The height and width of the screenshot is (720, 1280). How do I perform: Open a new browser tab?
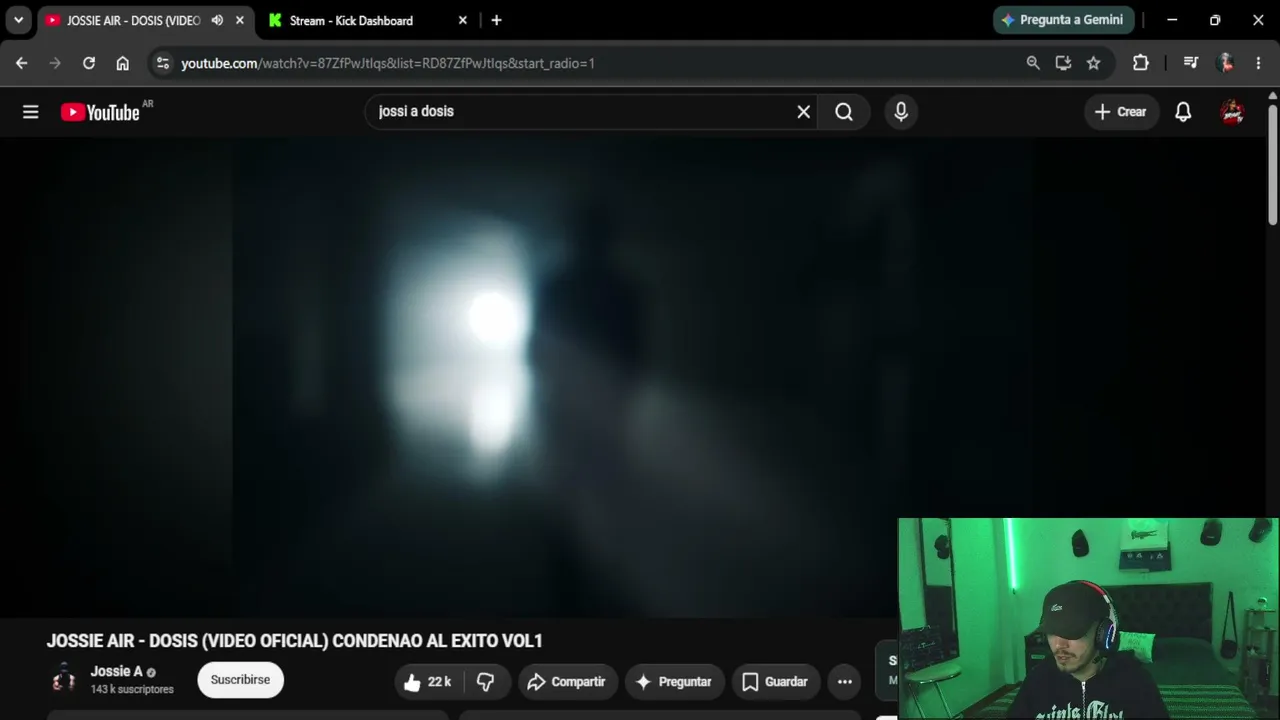[496, 20]
